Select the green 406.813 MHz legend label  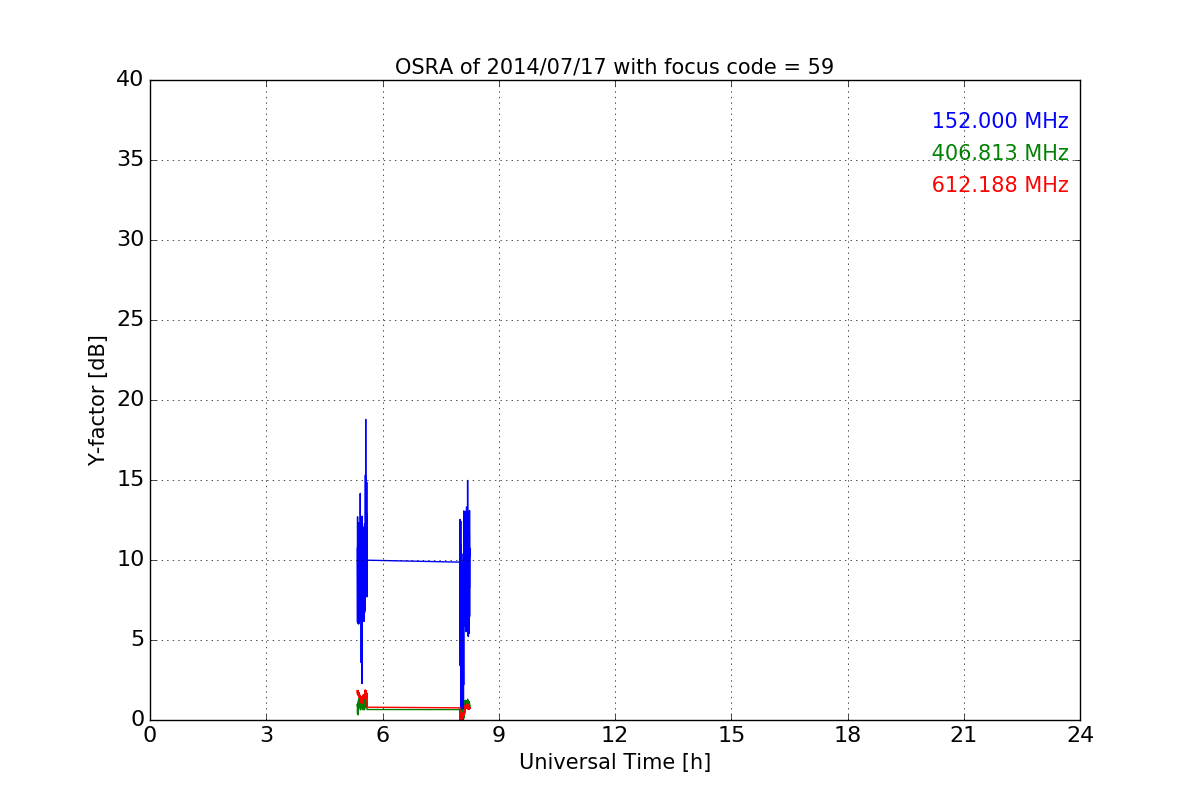(1000, 153)
